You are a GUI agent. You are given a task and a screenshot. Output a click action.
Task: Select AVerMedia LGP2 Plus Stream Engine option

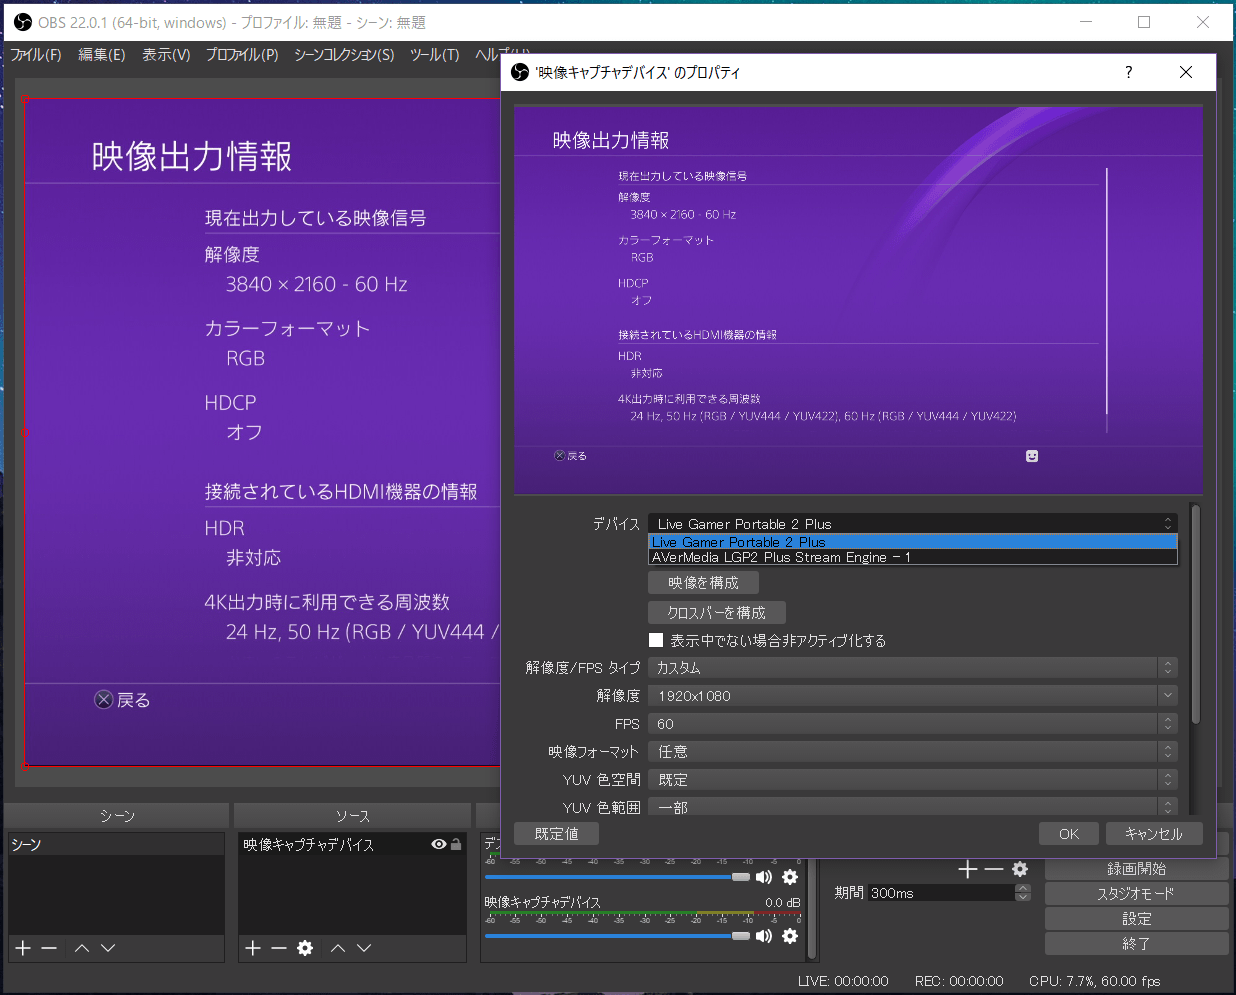coord(913,557)
